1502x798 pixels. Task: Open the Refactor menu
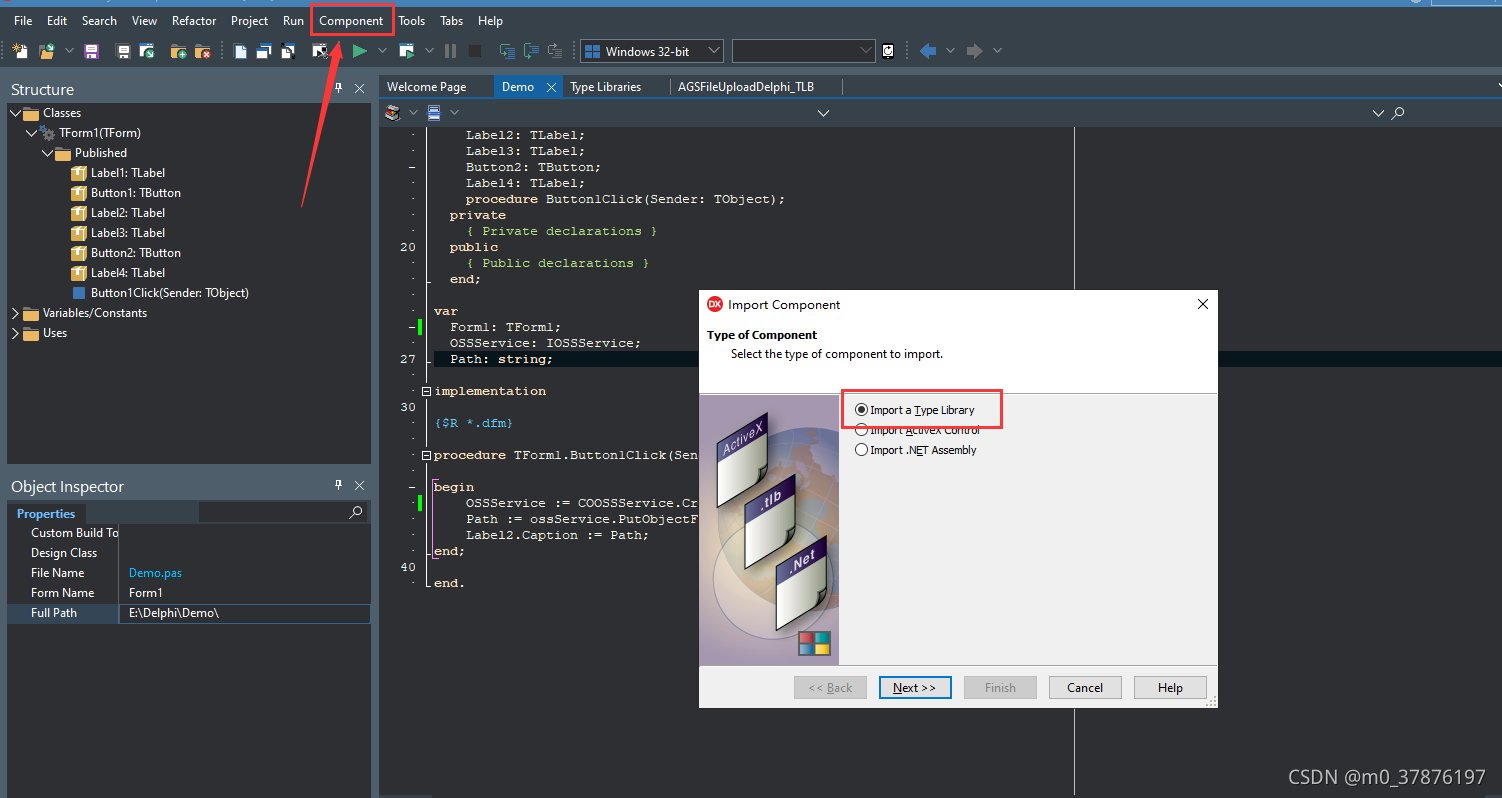click(x=194, y=21)
